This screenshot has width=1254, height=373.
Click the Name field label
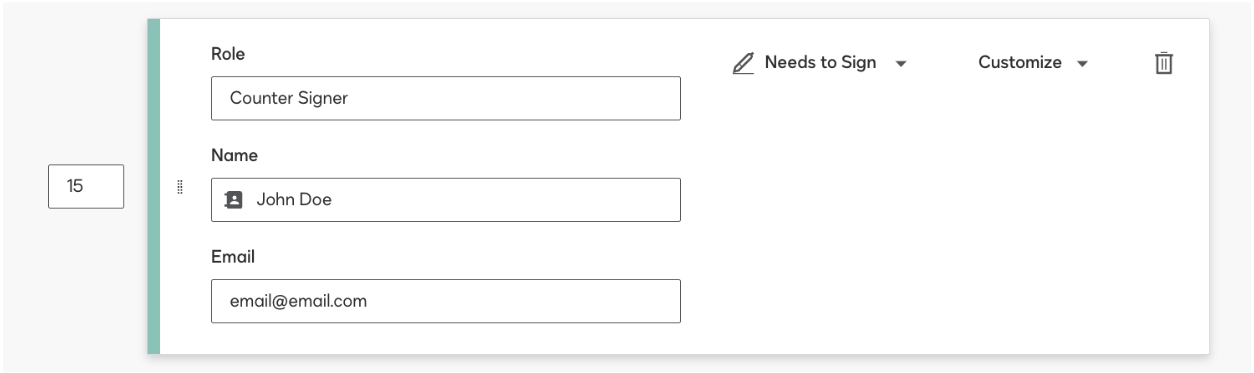232,156
